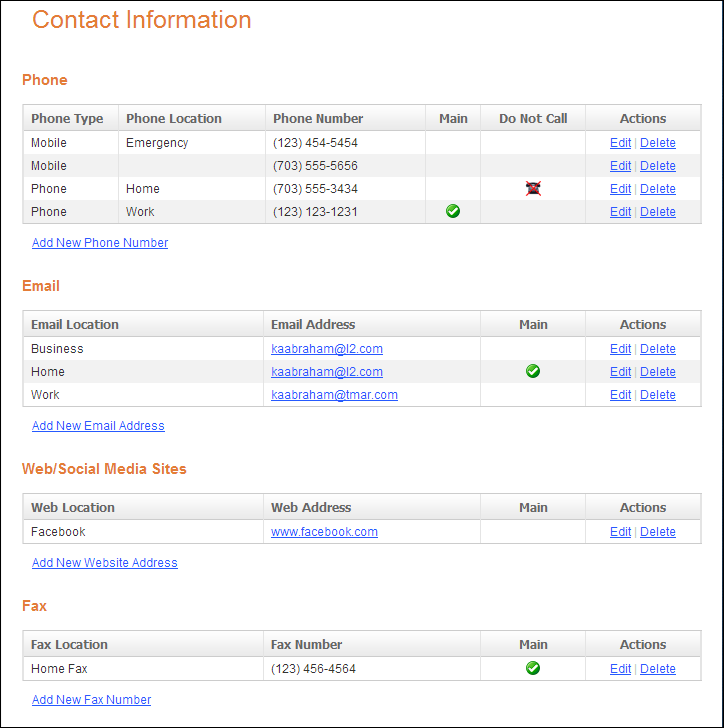The width and height of the screenshot is (724, 728).
Task: Delete Work phone (123) 123-1231
Action: [x=658, y=212]
